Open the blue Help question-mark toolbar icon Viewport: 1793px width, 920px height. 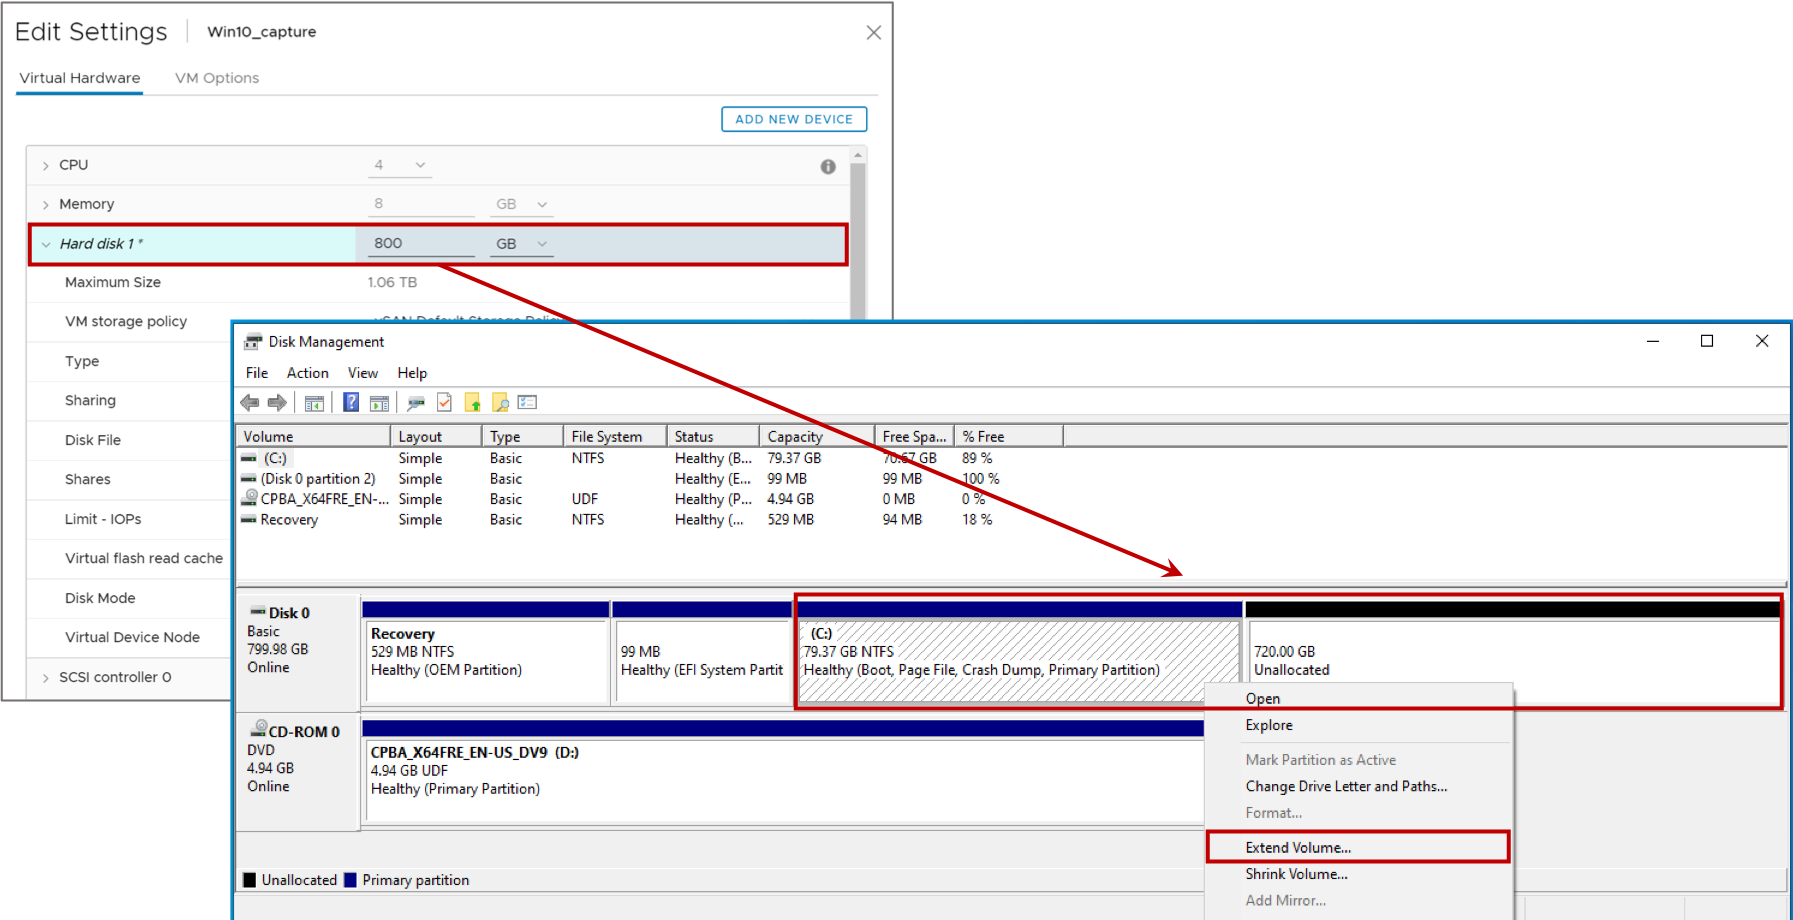(351, 402)
